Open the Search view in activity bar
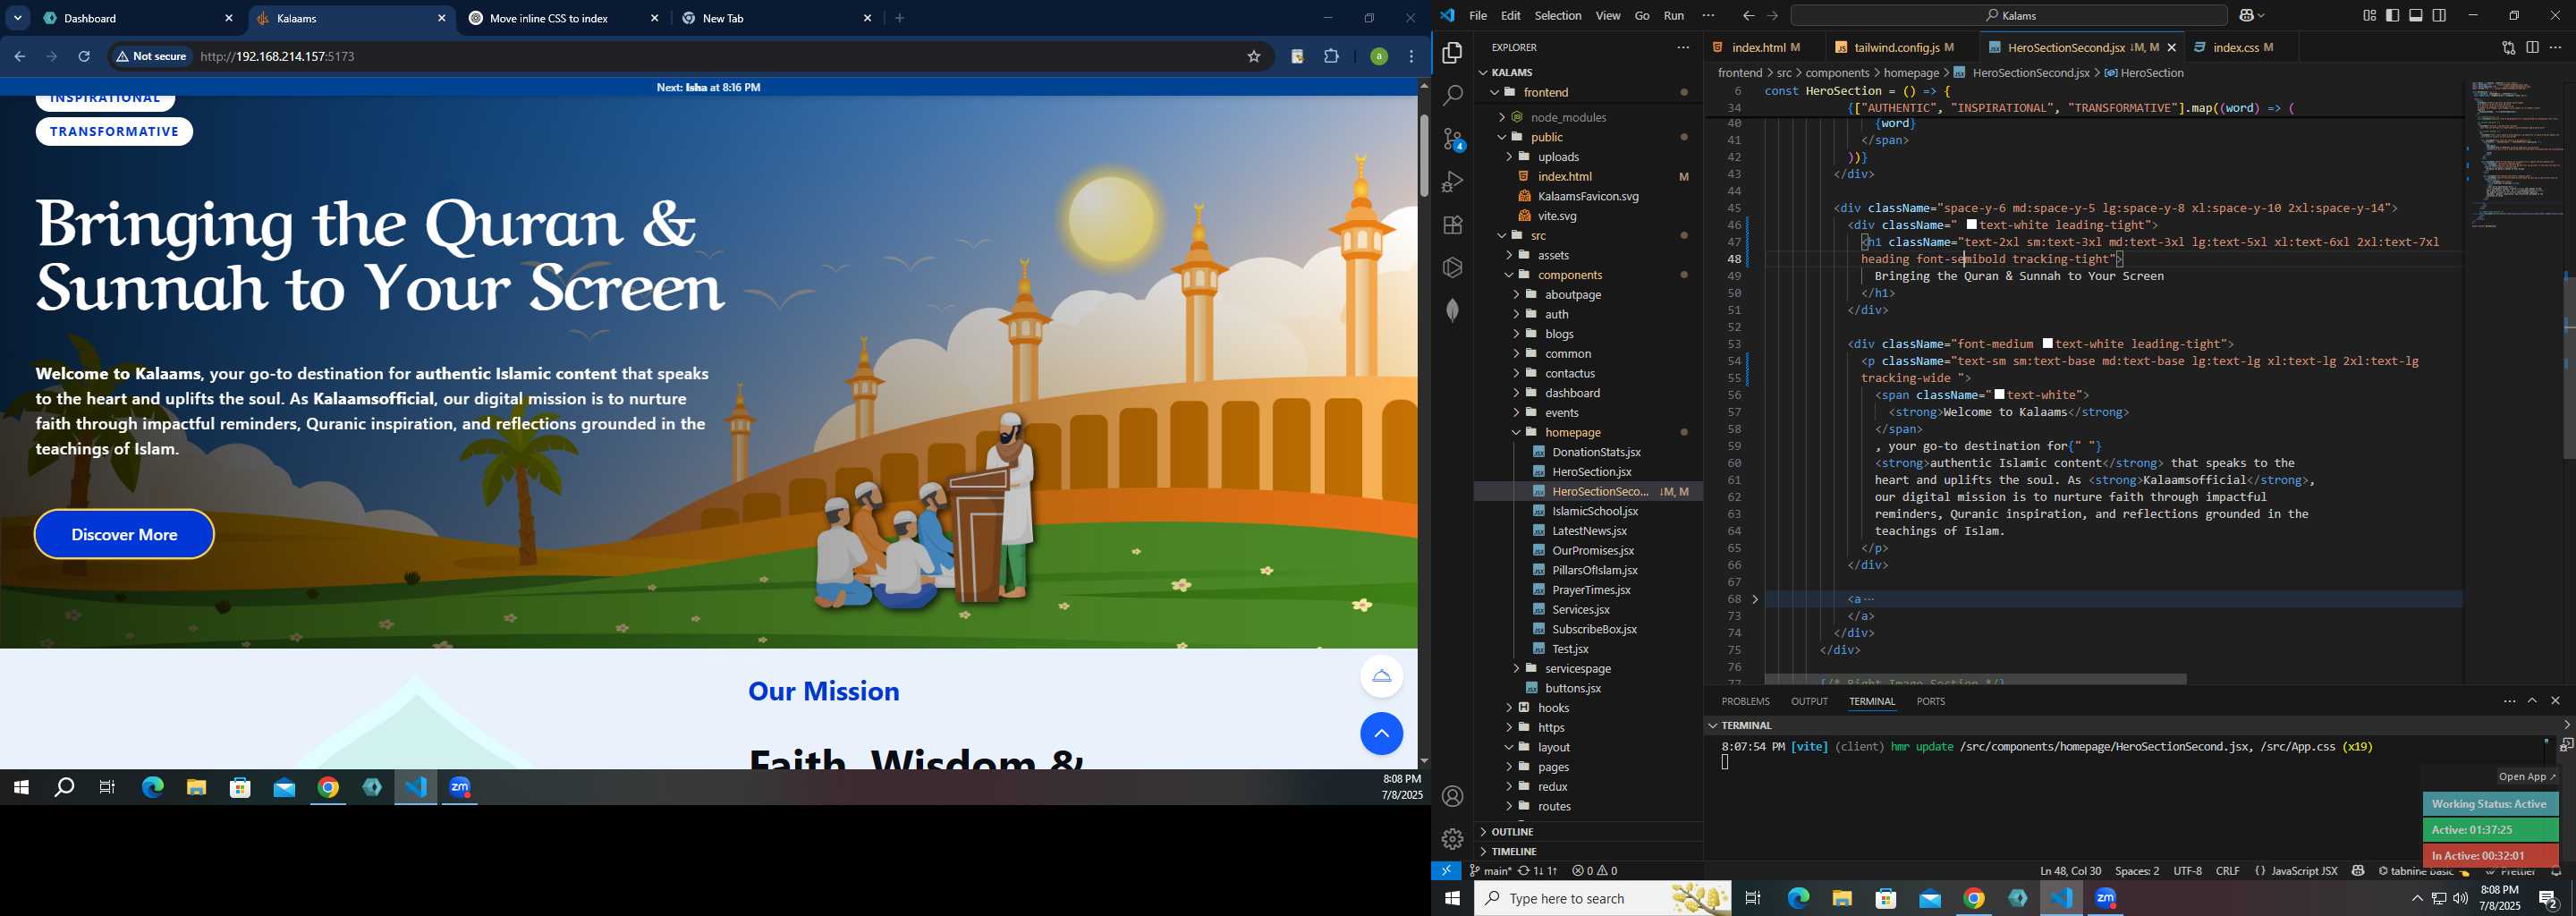 1452,96
